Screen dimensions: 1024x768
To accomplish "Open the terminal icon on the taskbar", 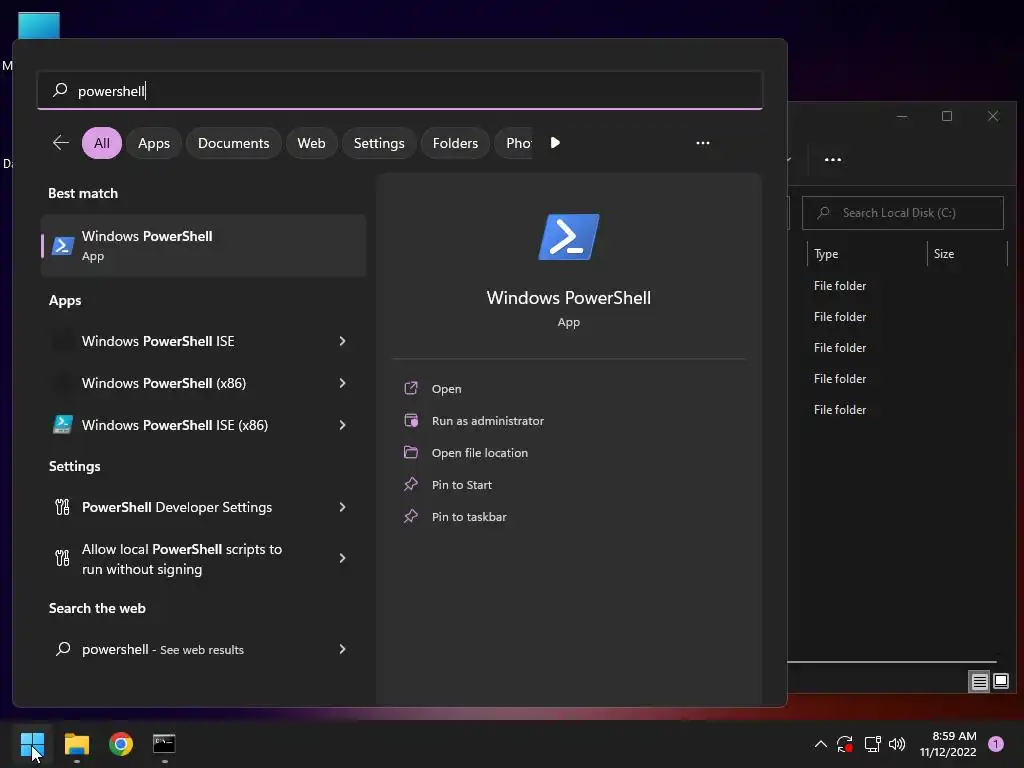I will pos(164,743).
